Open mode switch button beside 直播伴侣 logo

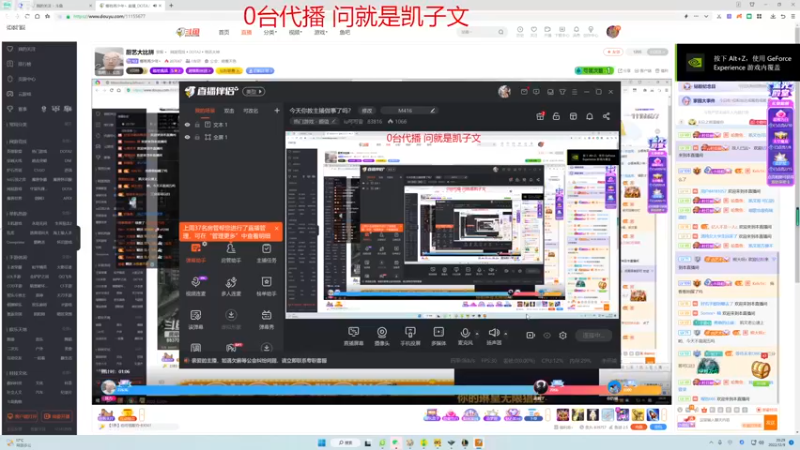coord(254,92)
